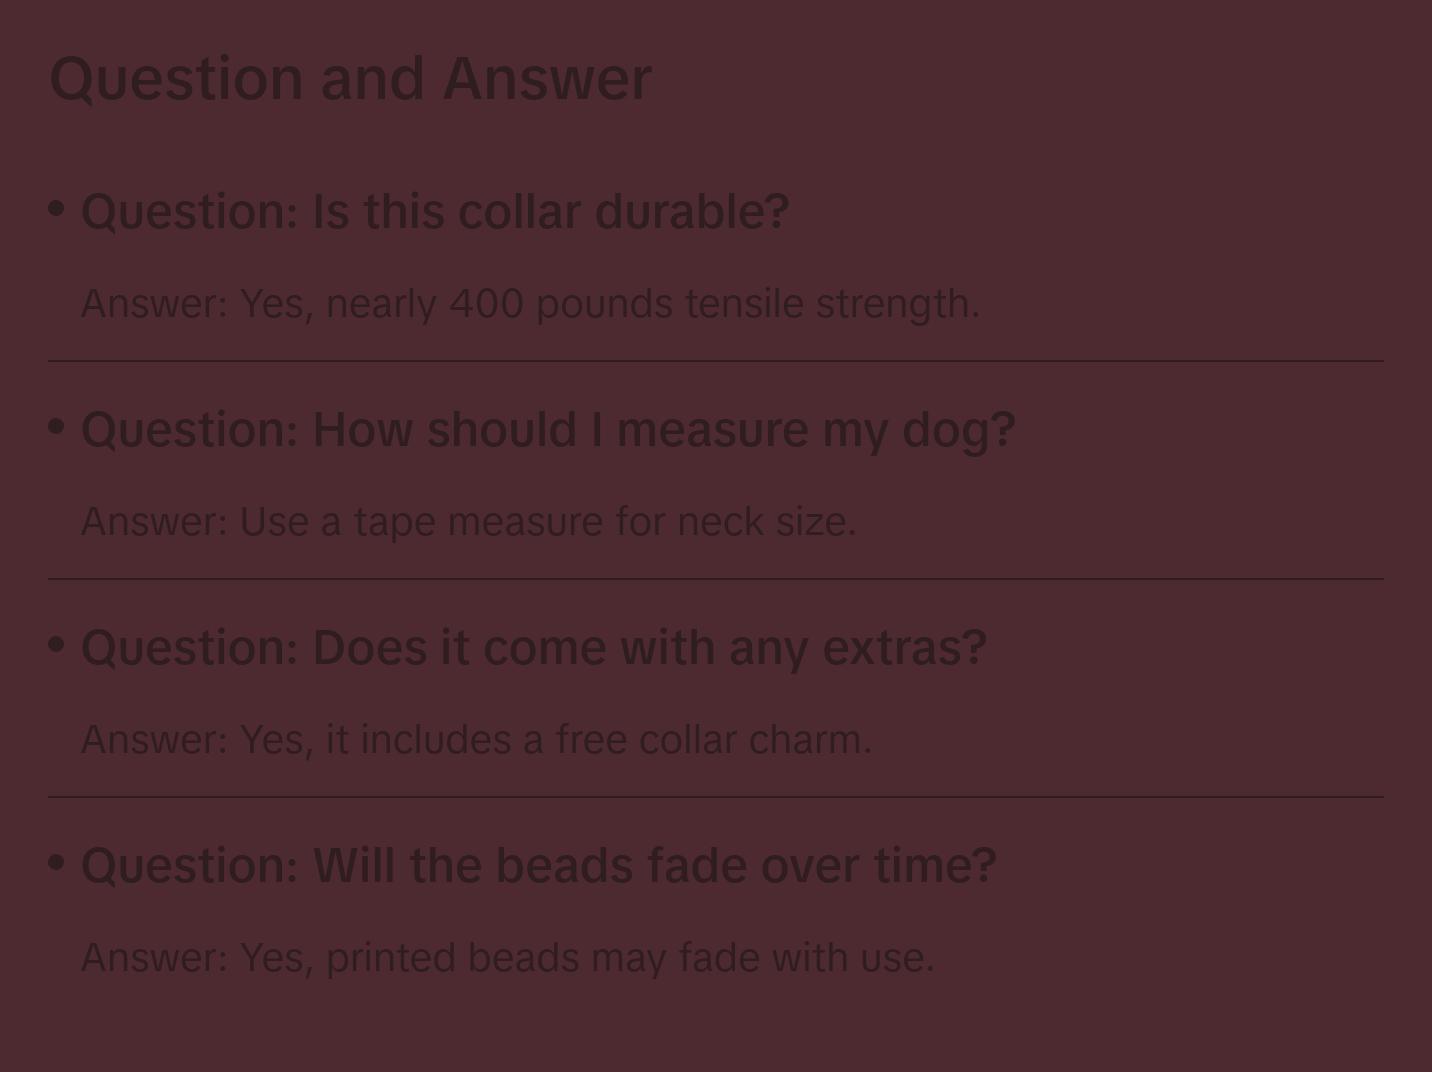
Task: Click the answer about using a tape measure
Action: point(468,522)
